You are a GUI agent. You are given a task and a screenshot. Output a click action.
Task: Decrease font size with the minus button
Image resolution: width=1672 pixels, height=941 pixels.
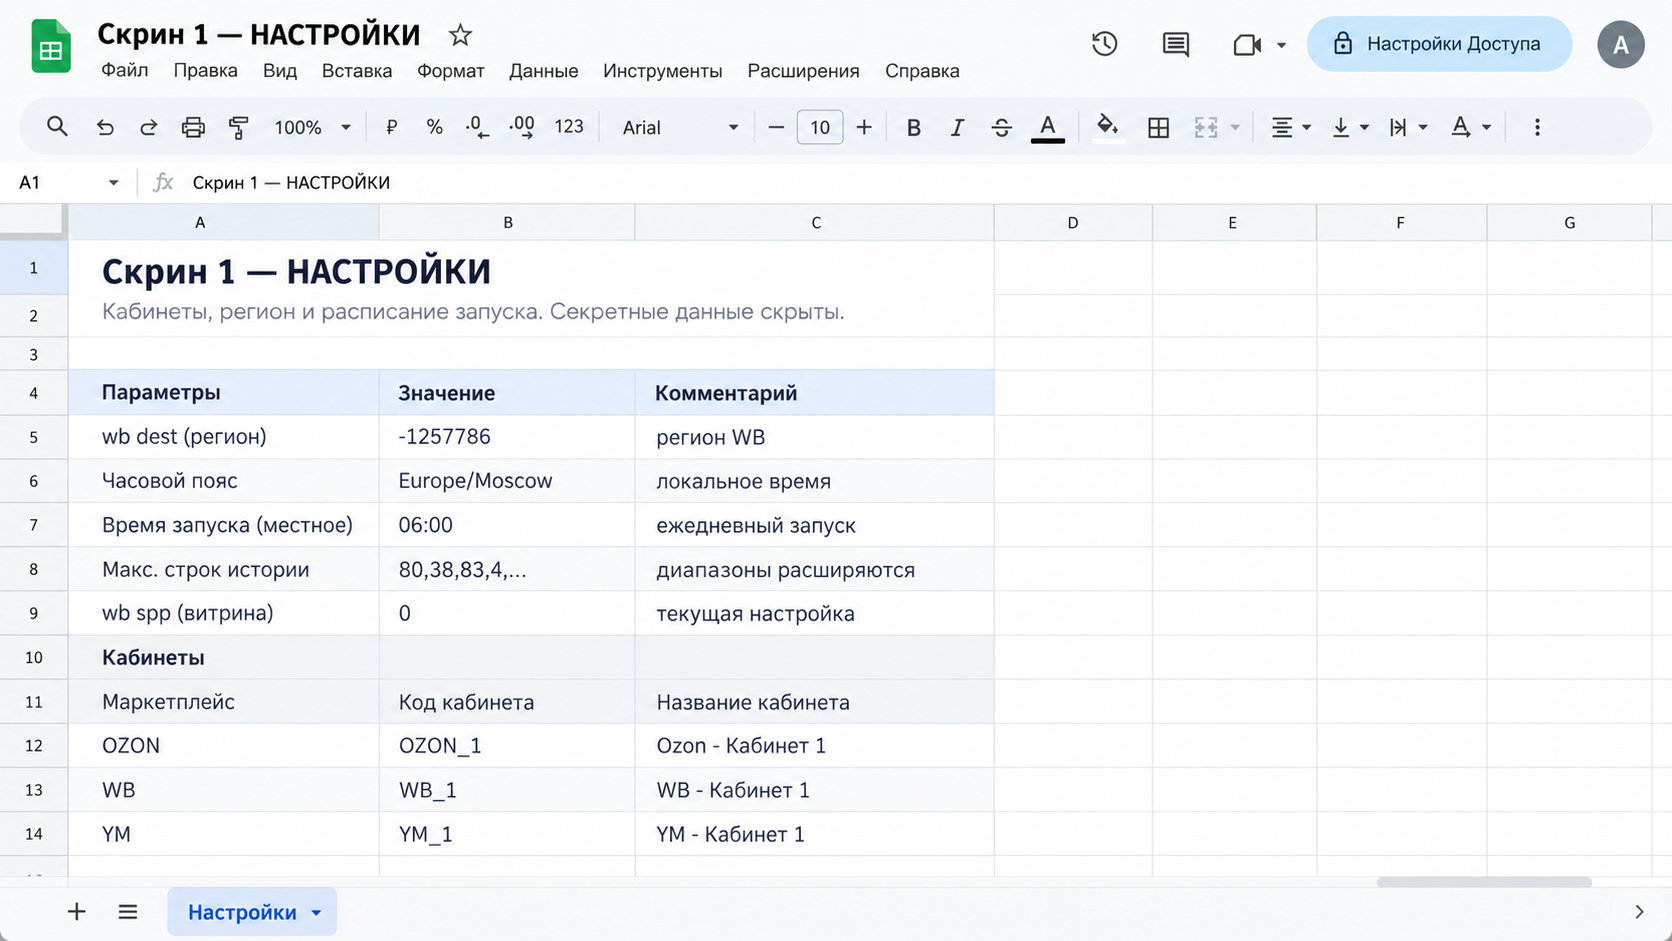(775, 127)
